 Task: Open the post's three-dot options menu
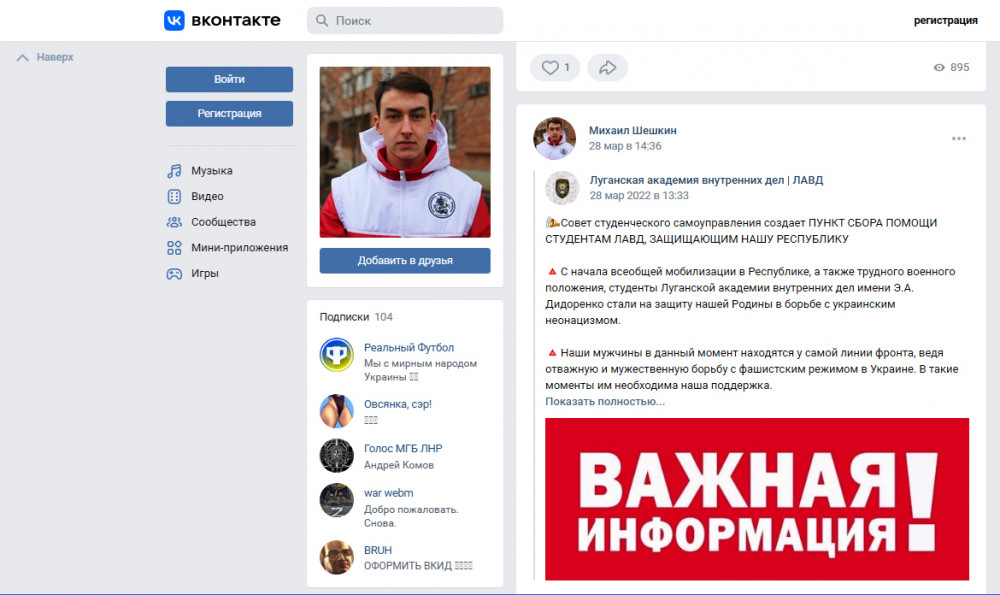[959, 138]
